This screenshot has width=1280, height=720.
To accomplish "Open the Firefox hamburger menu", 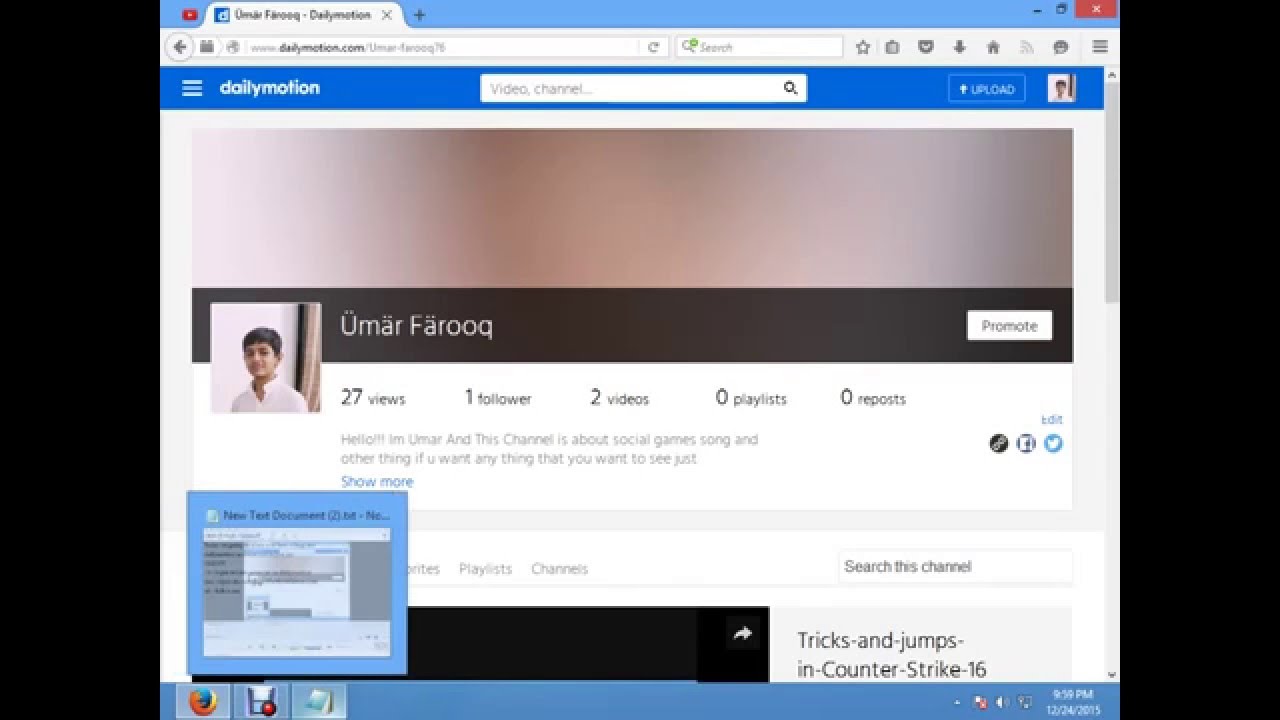I will tap(1100, 47).
